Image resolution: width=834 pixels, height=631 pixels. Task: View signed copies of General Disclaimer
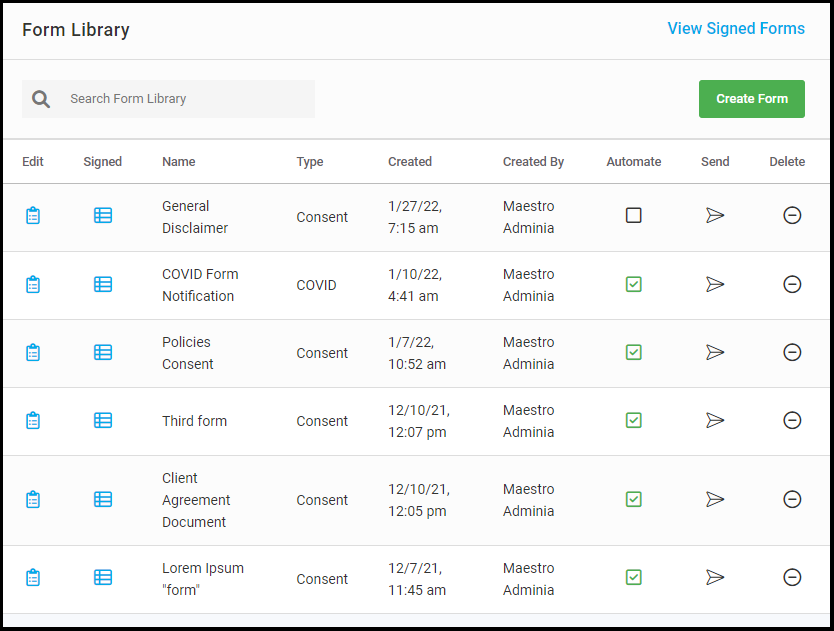[103, 215]
